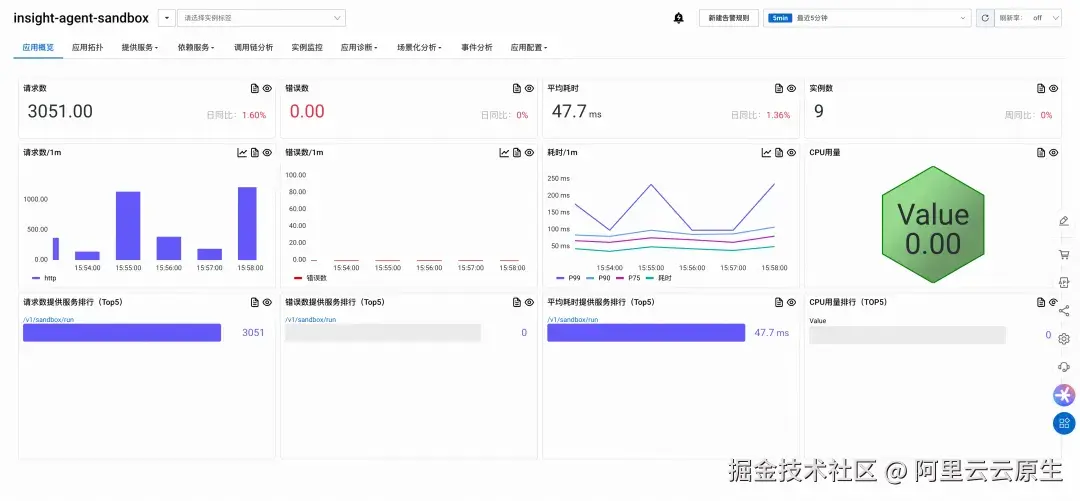Expand the 应用诊断 menu
This screenshot has width=1080, height=501.
pos(359,48)
